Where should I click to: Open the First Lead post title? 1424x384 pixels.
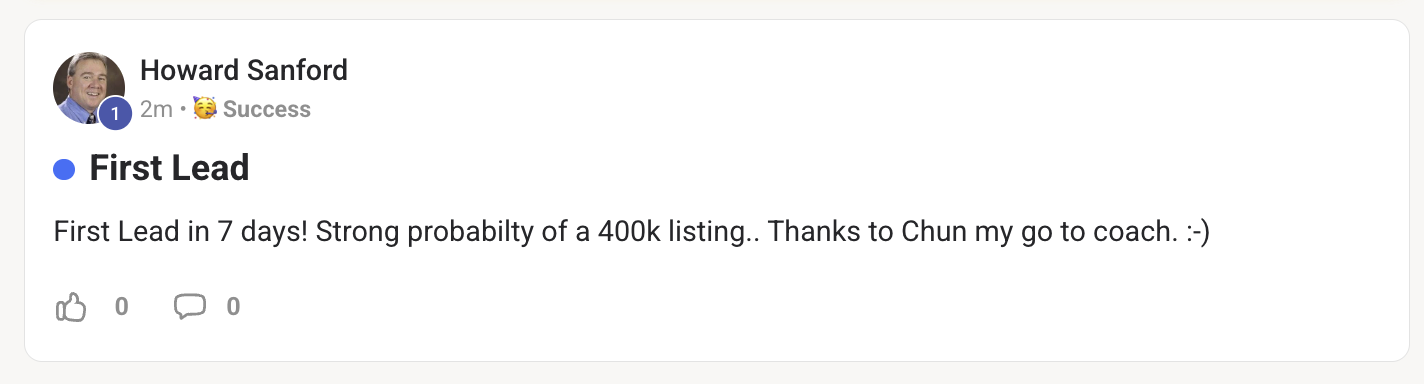click(x=169, y=168)
